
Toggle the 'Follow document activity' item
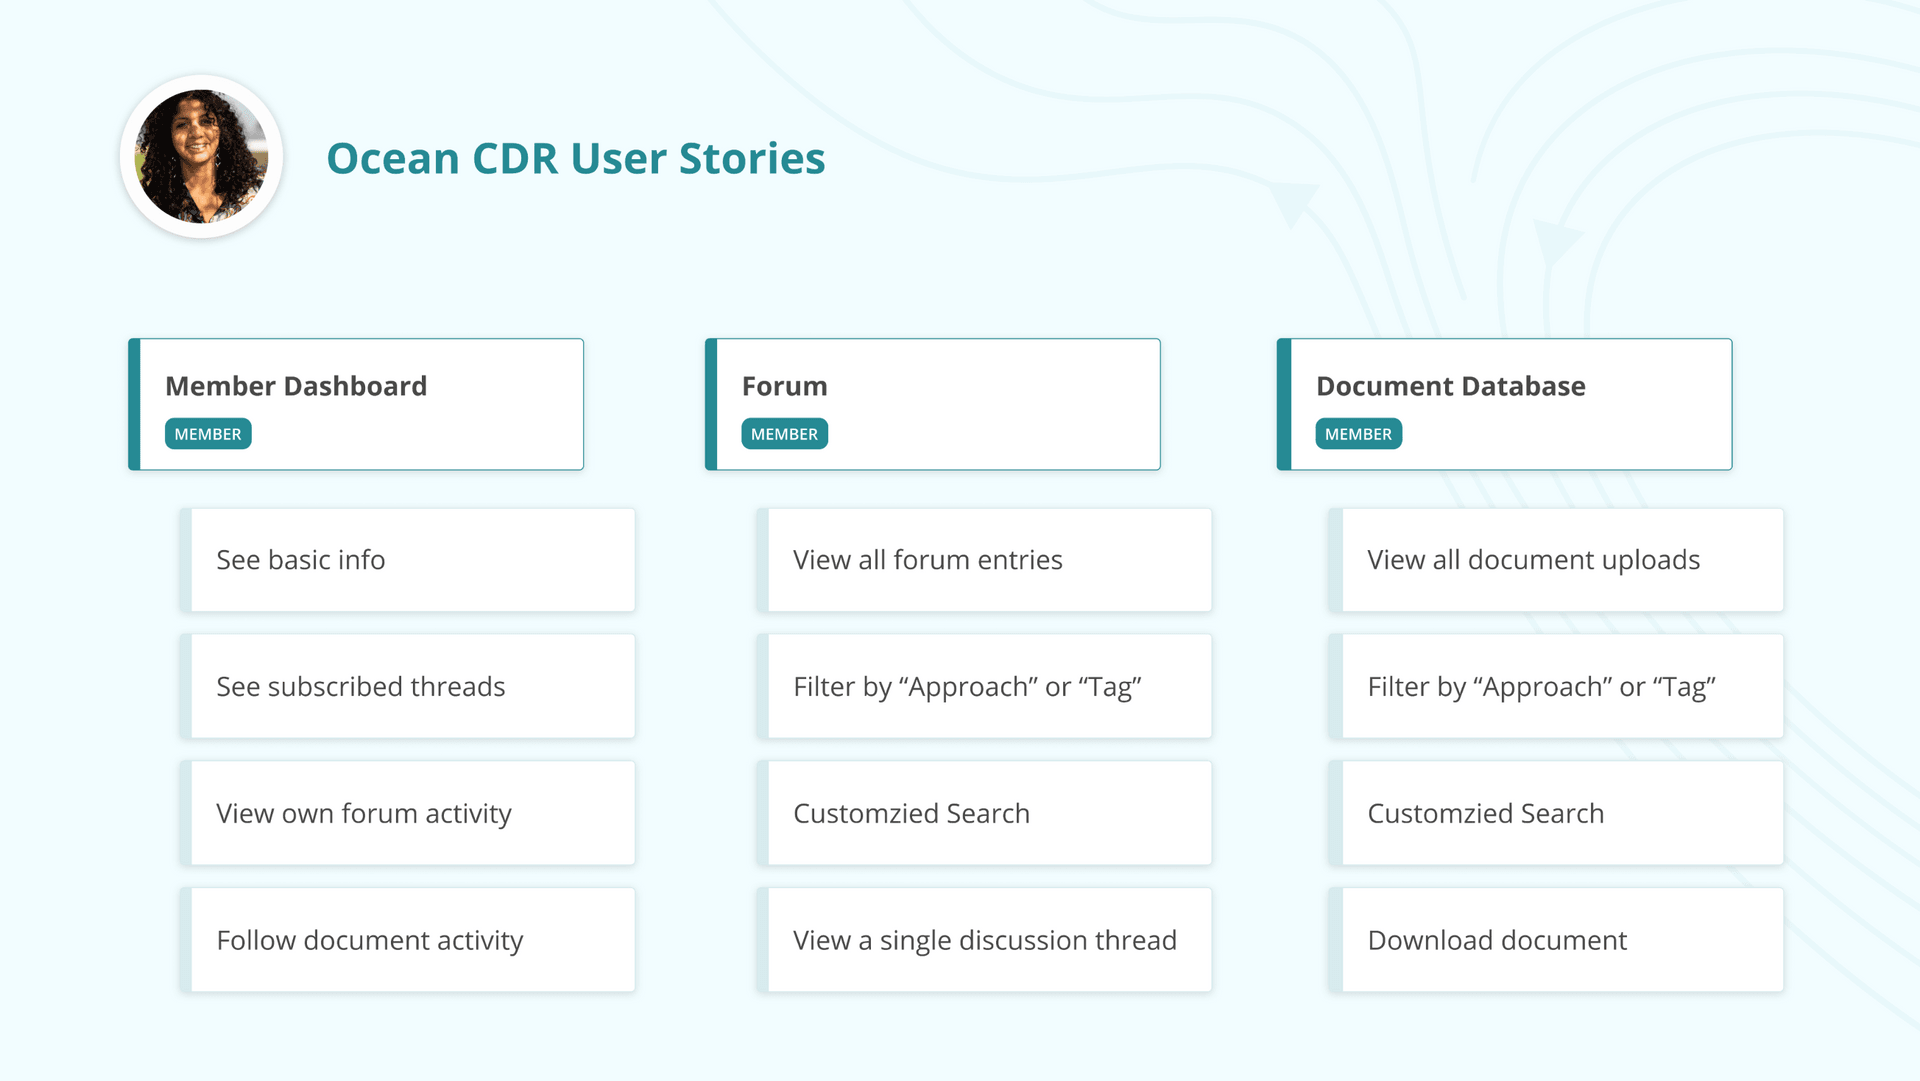(407, 940)
